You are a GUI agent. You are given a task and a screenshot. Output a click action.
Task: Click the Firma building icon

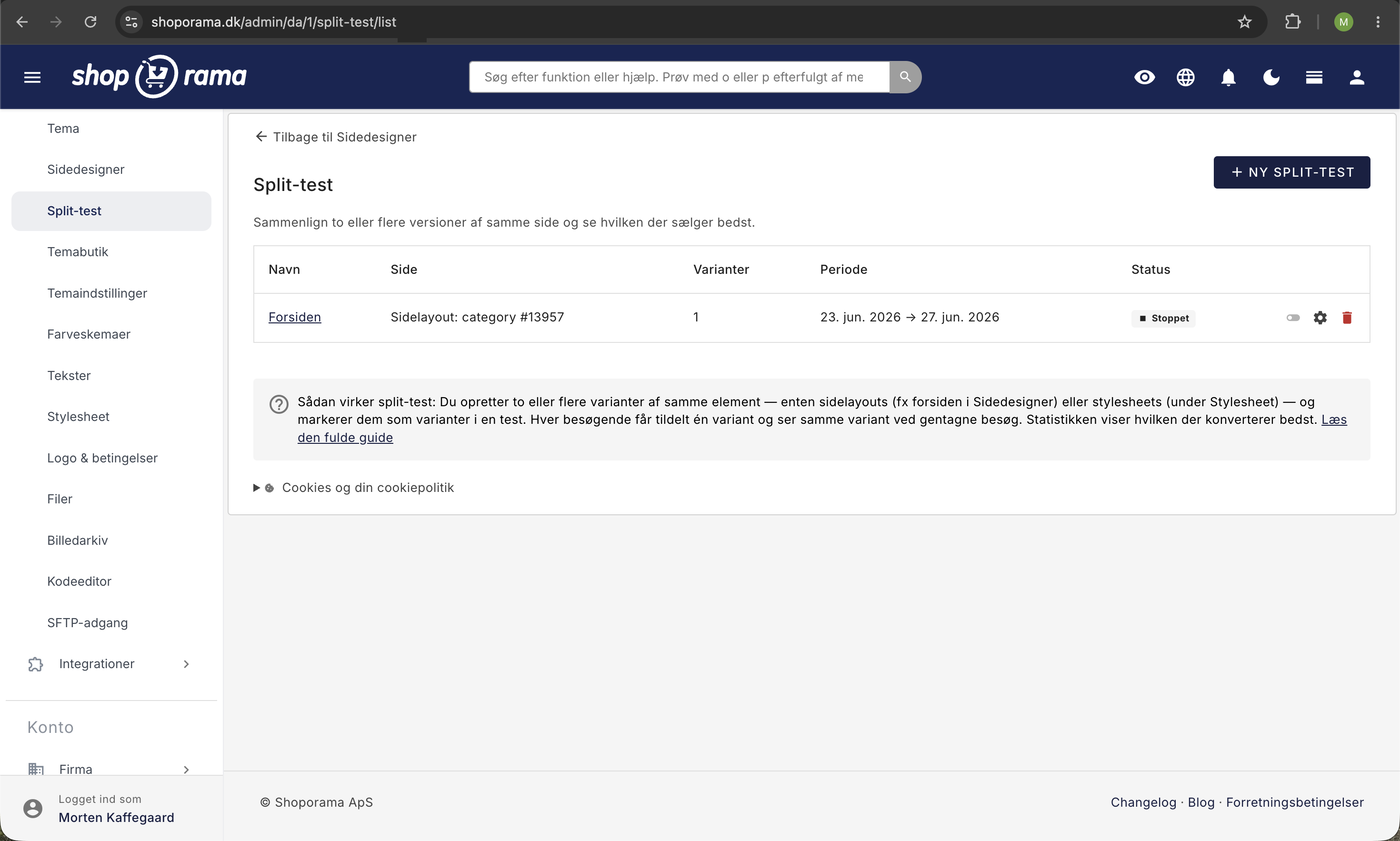(x=36, y=769)
